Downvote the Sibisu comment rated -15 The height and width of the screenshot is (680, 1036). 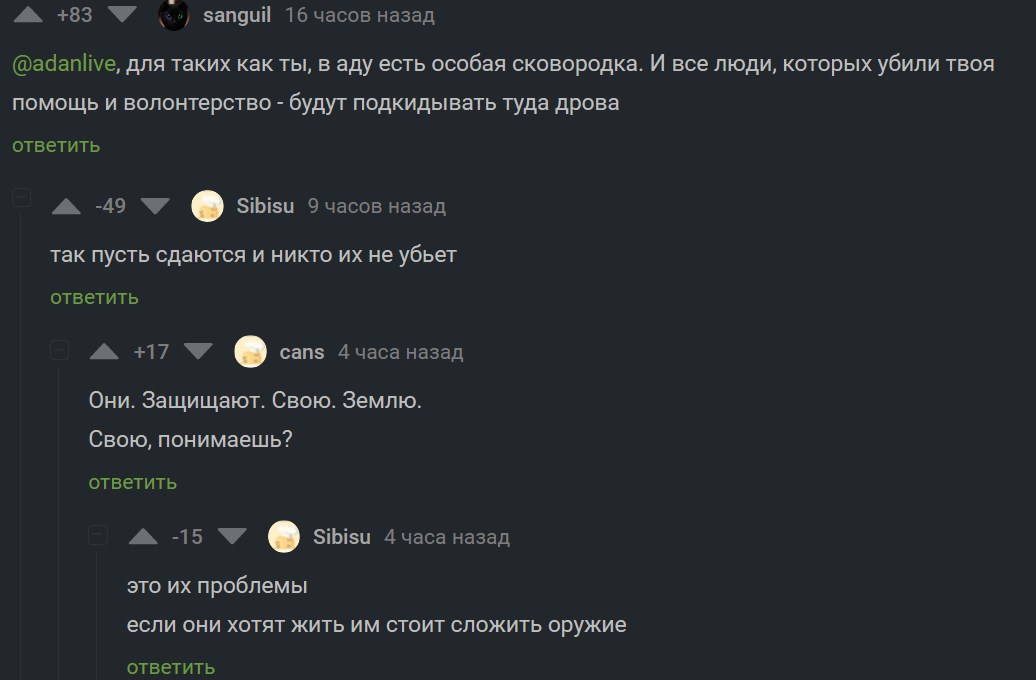point(232,536)
